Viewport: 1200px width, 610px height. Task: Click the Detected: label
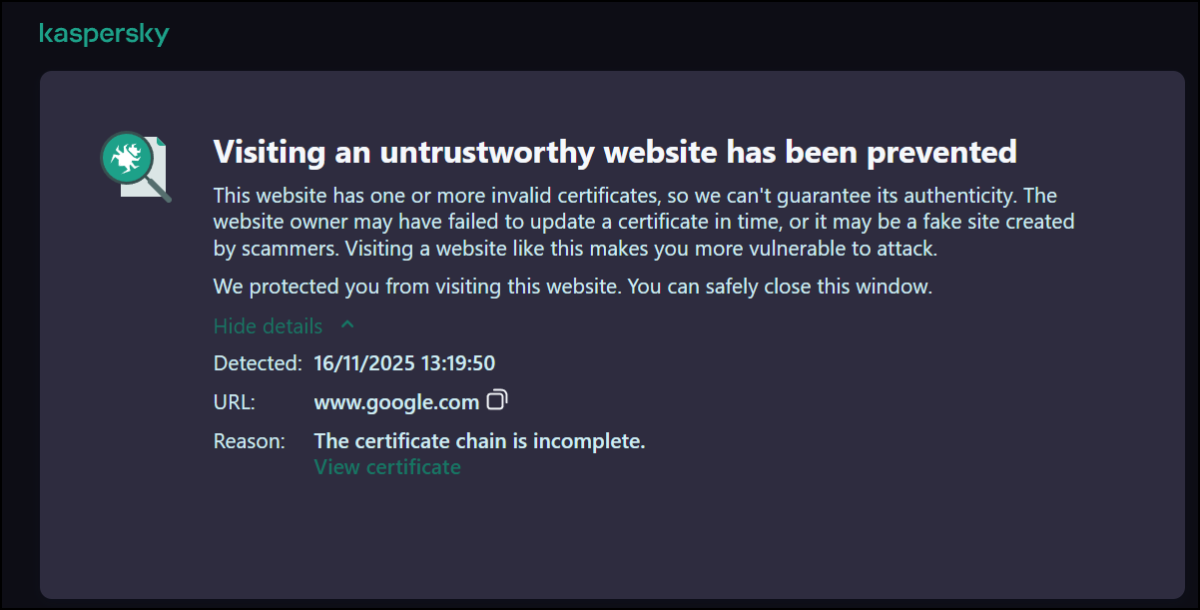click(257, 363)
